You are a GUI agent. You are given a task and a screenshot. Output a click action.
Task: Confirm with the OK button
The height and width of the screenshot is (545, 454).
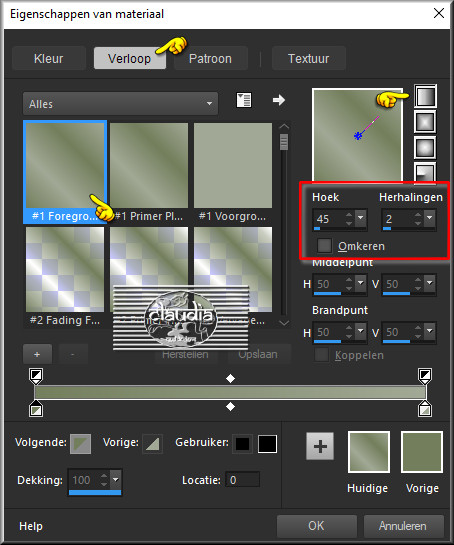tap(317, 526)
